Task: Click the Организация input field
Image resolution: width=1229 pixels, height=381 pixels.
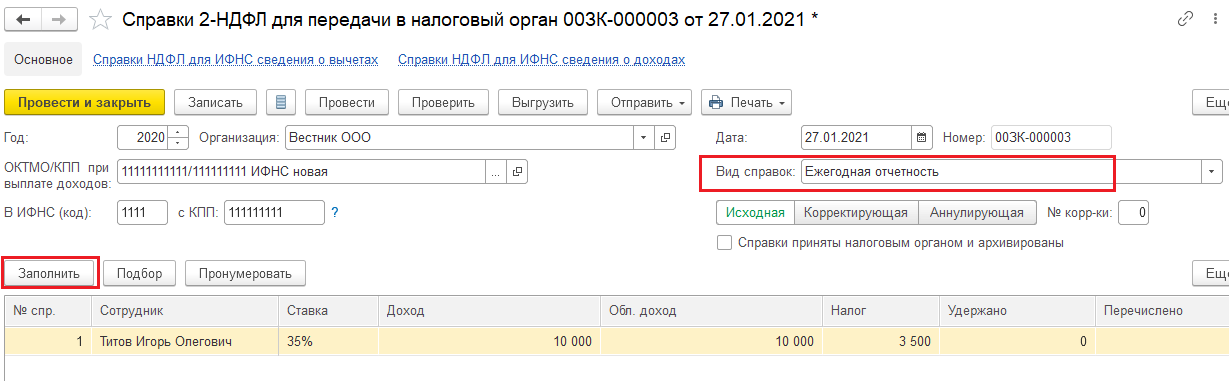Action: pyautogui.click(x=459, y=137)
